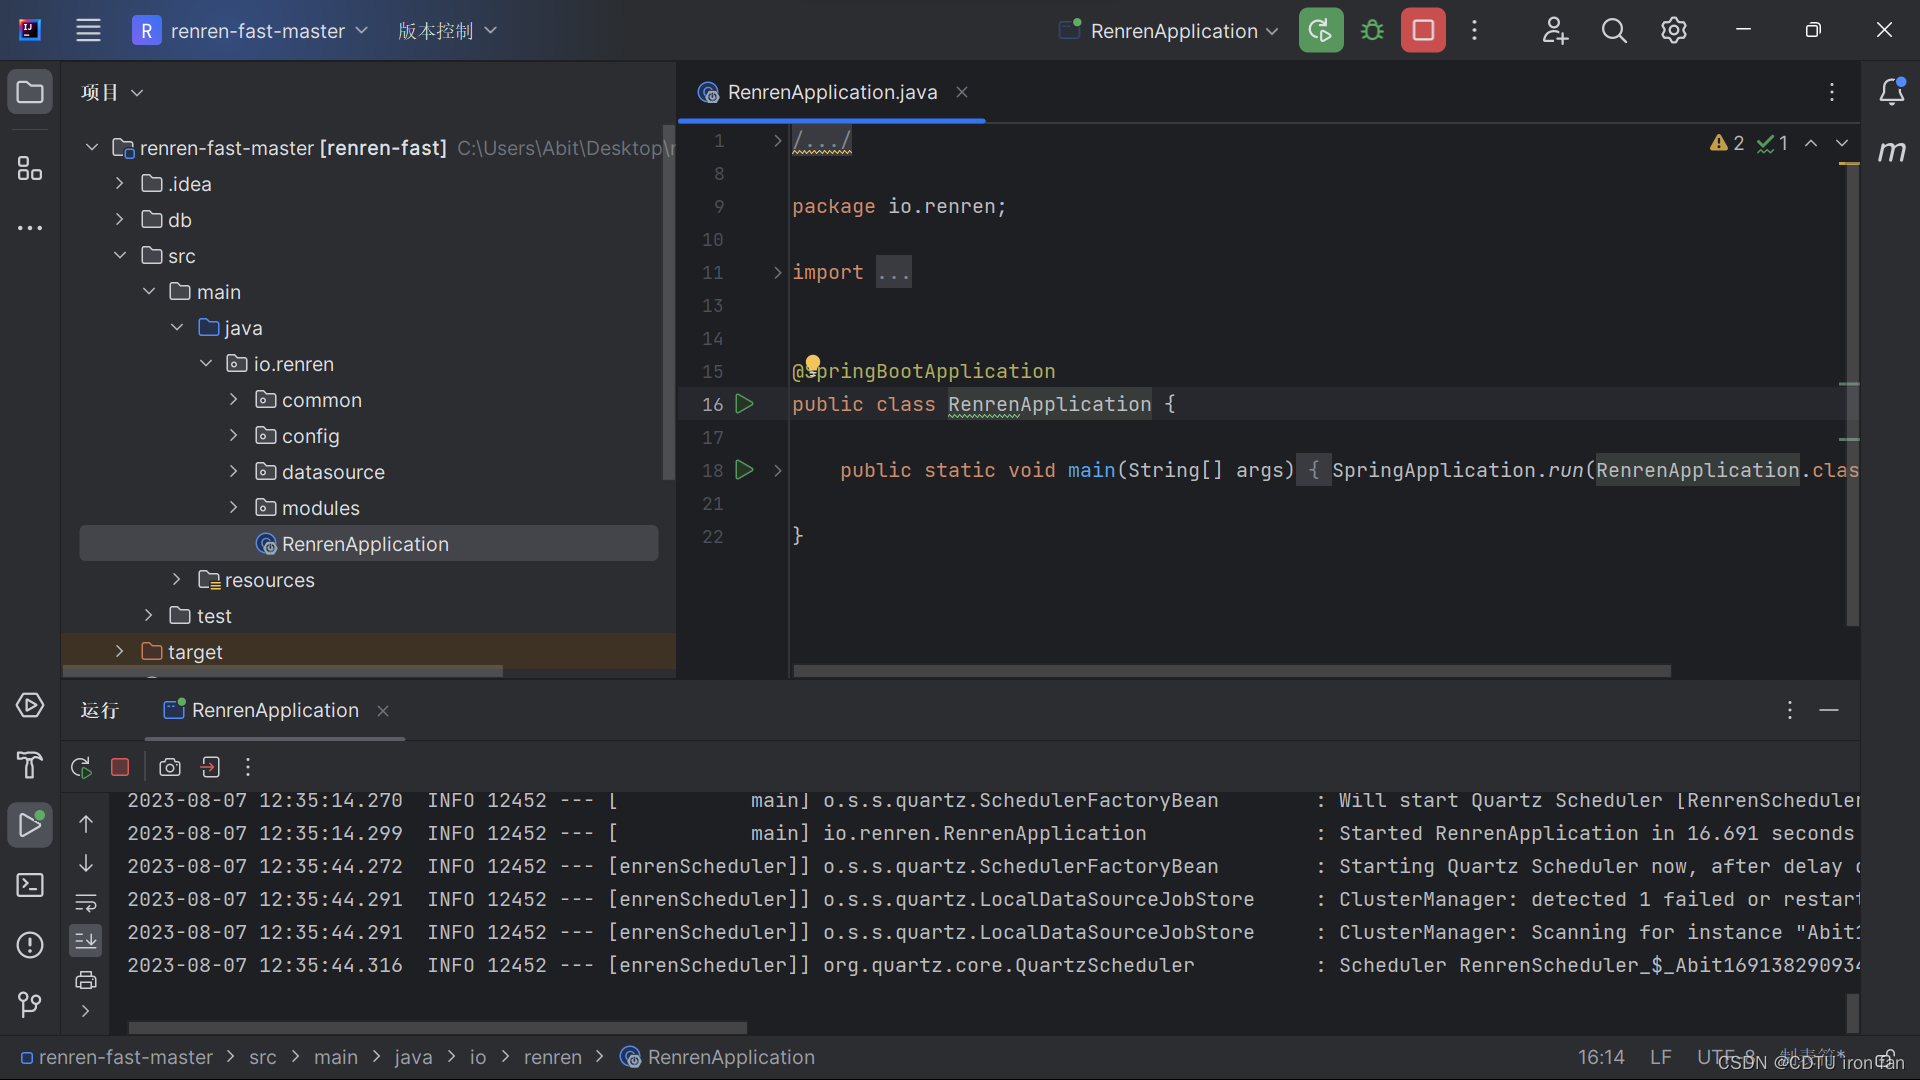Stop process in Run panel toolbar
The image size is (1920, 1080).
tap(120, 767)
